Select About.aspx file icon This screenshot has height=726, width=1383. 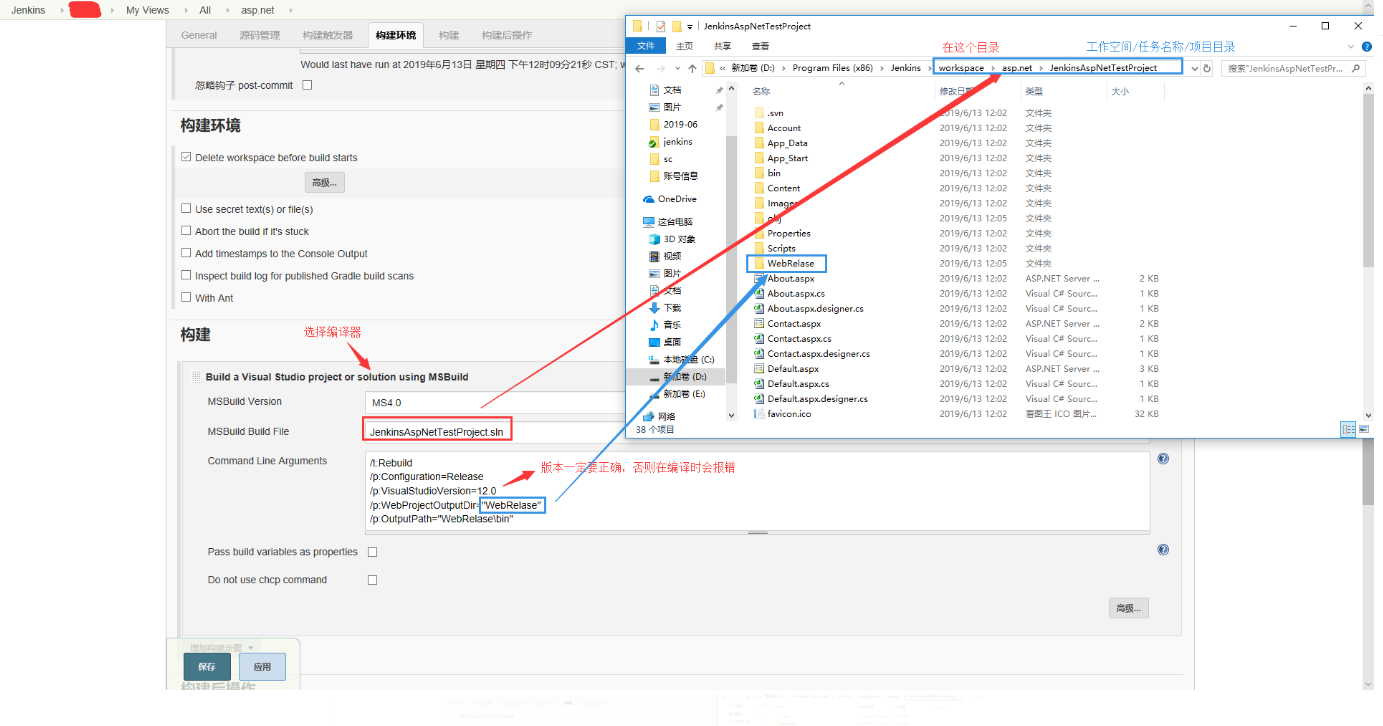click(x=759, y=278)
